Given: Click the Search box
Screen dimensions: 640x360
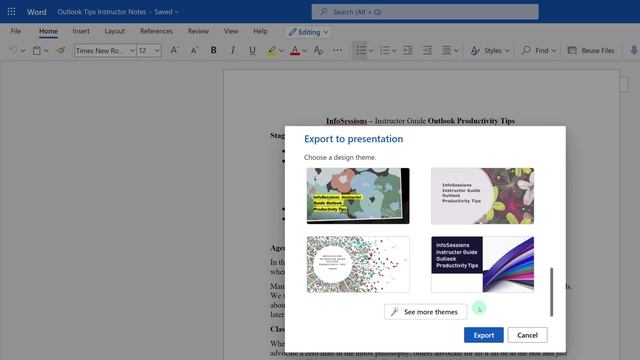Looking at the screenshot, I should point(425,12).
